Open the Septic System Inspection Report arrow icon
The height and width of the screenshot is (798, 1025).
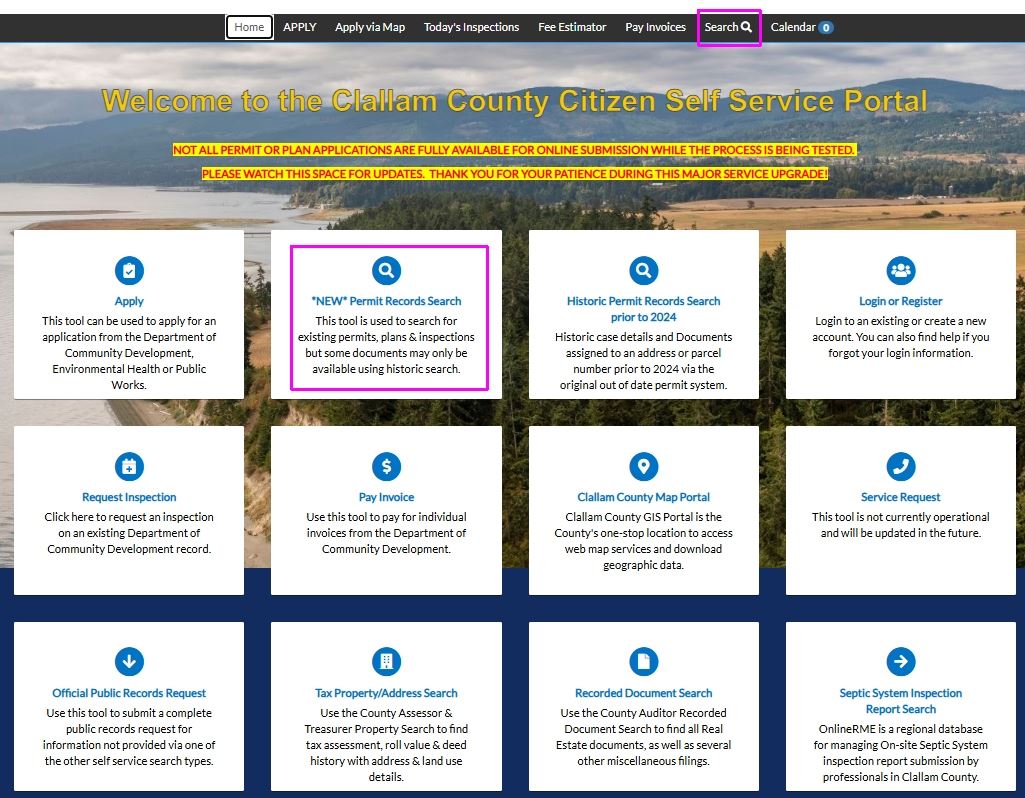pyautogui.click(x=900, y=661)
